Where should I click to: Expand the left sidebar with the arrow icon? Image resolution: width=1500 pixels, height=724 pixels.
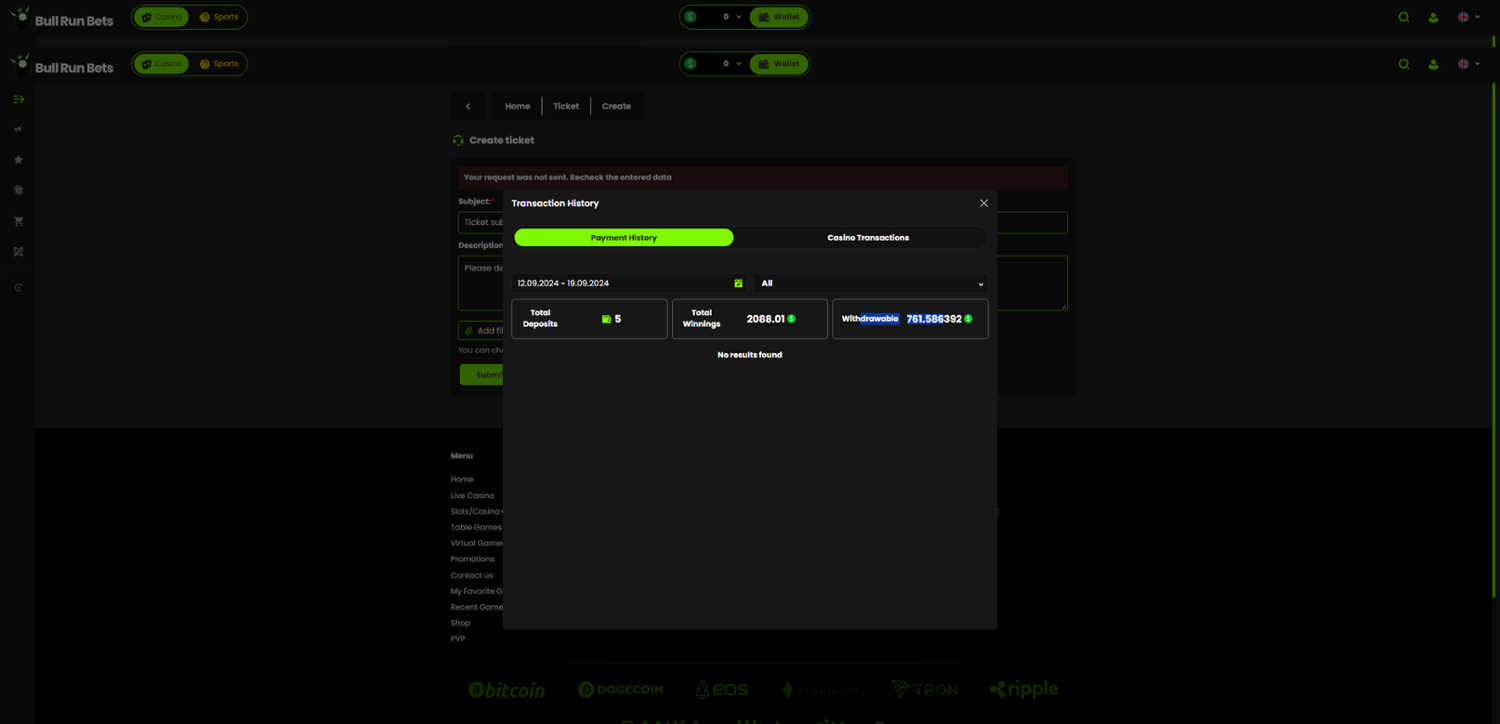18,99
